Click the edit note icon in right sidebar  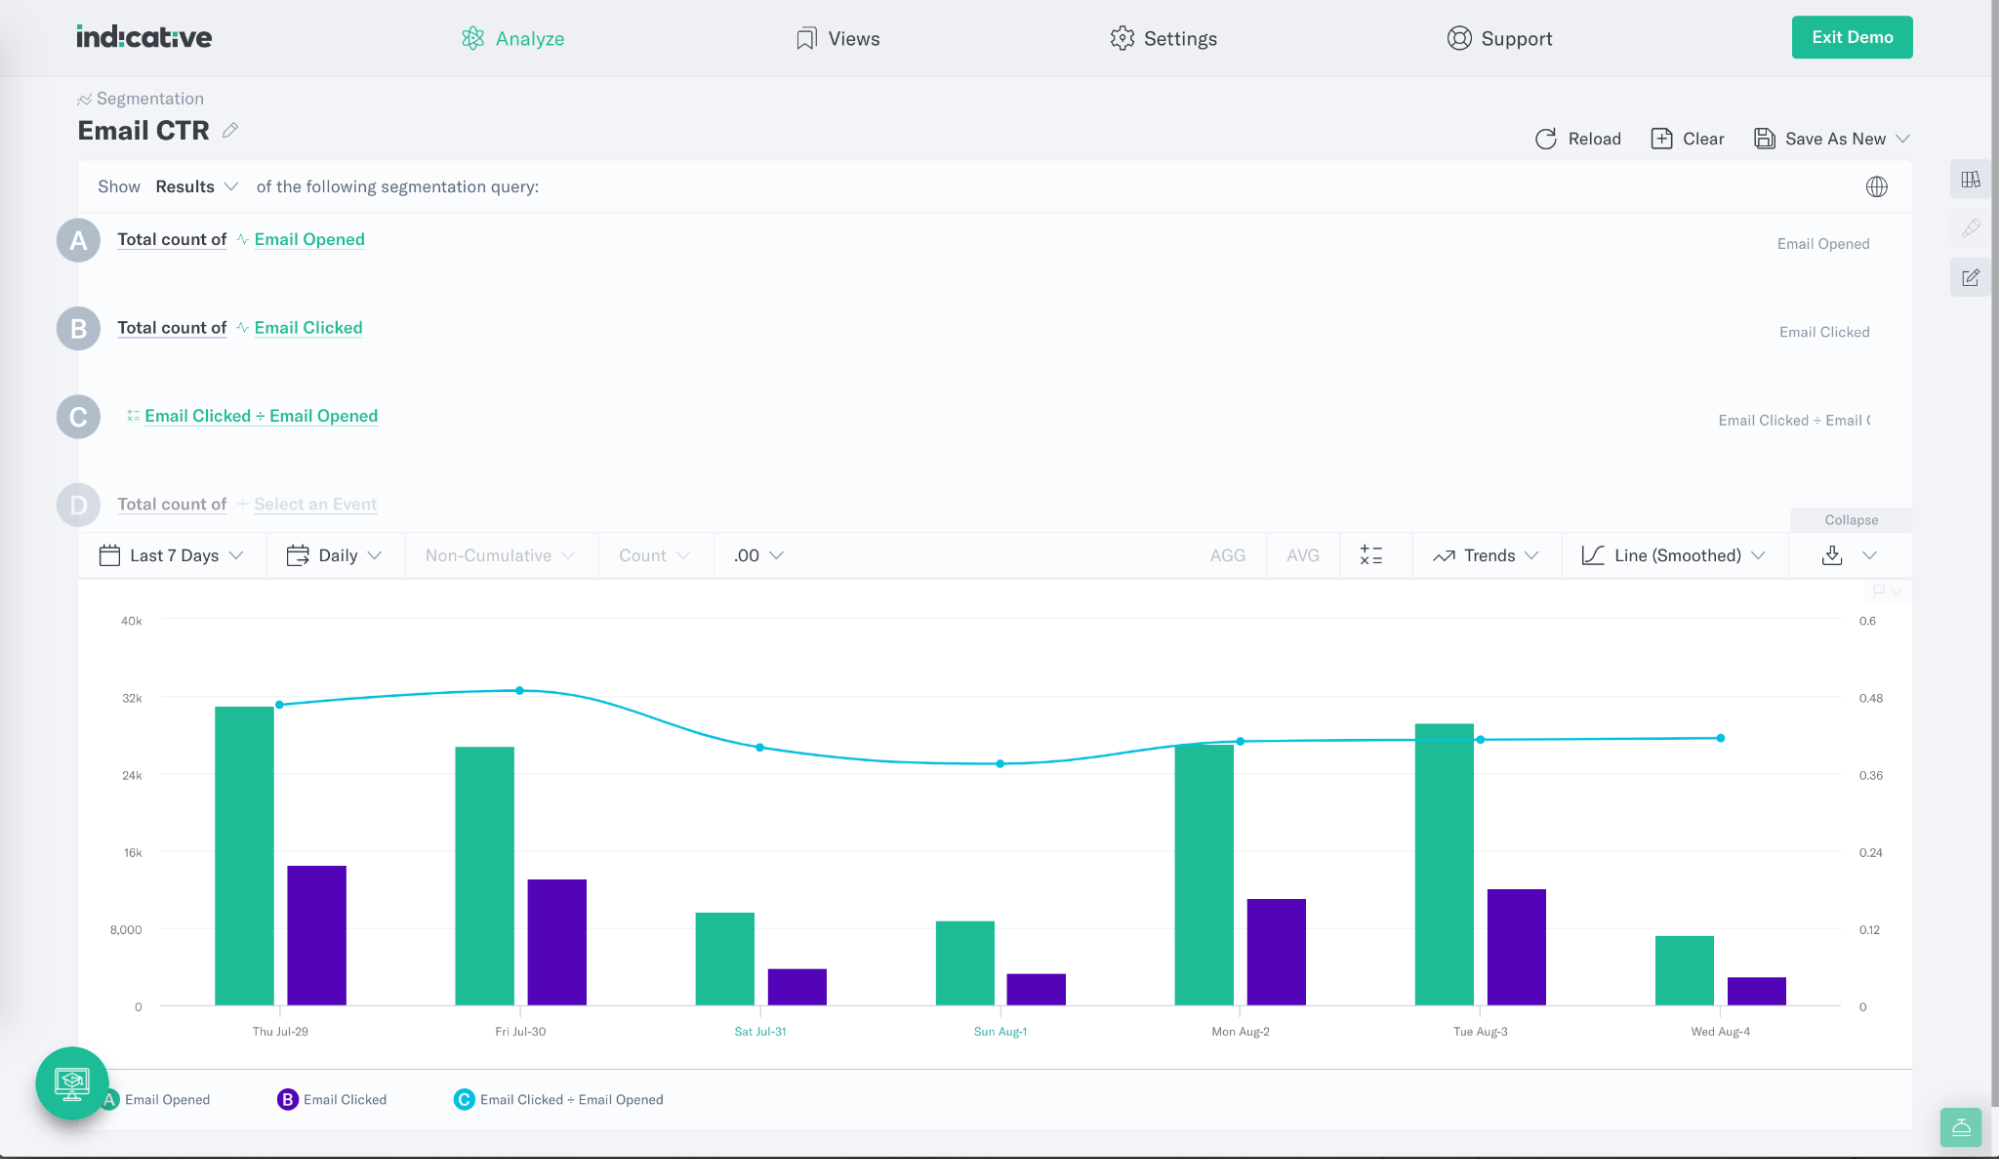[1970, 278]
